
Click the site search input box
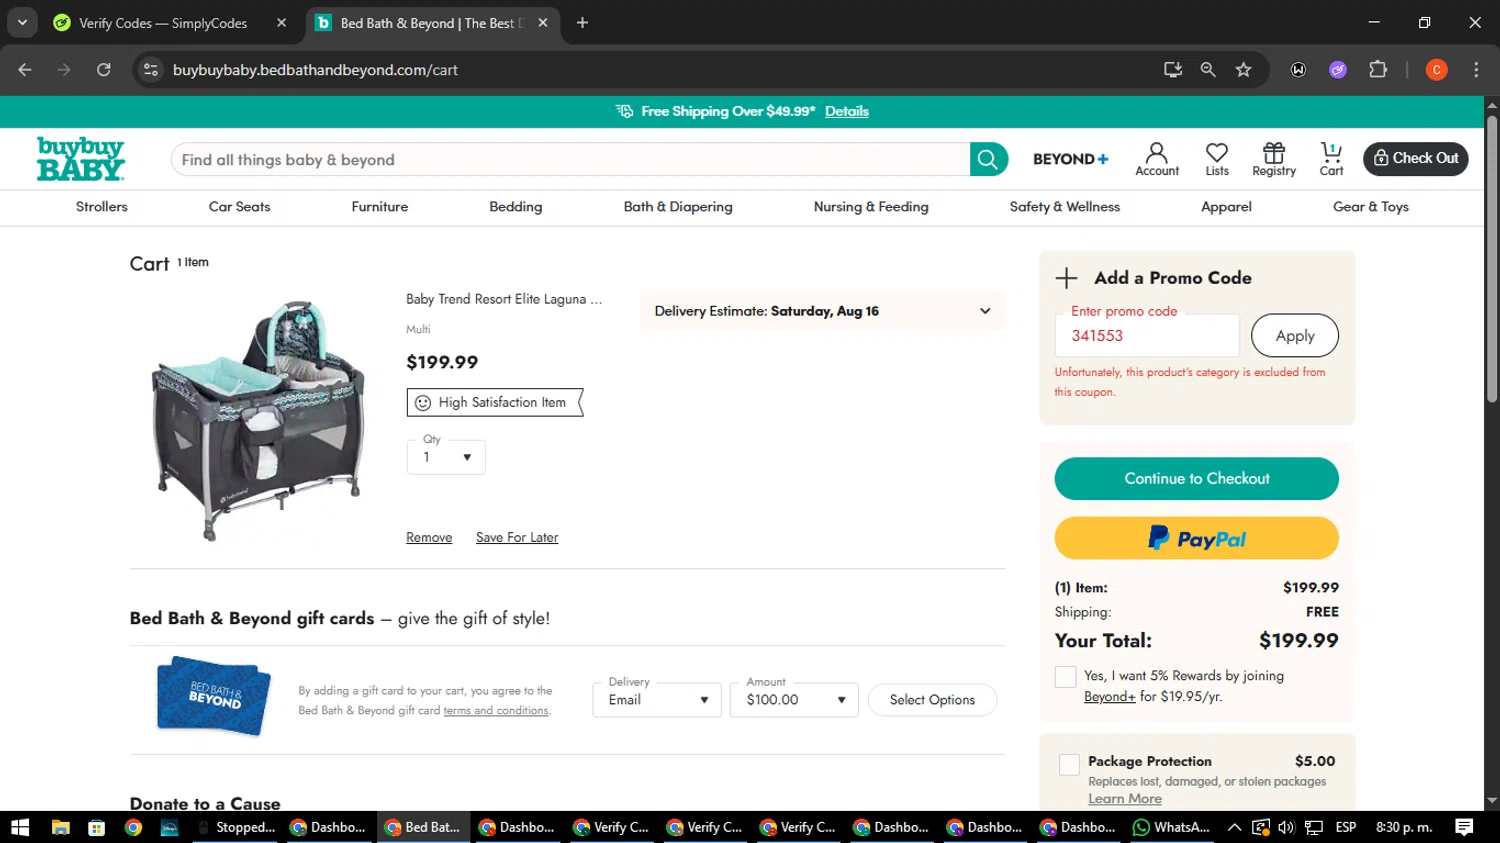pos(570,159)
